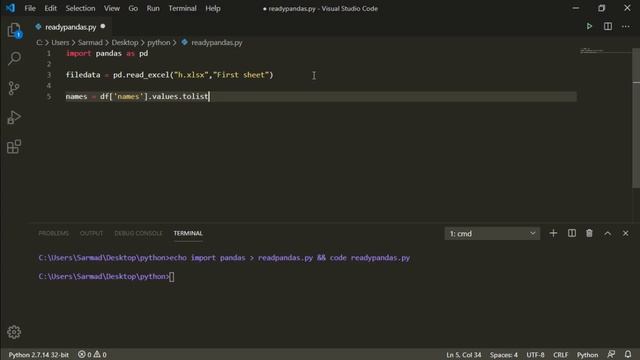Expand the Desktop breadcrumb segment
Screen dimensions: 640x360
click(125, 42)
